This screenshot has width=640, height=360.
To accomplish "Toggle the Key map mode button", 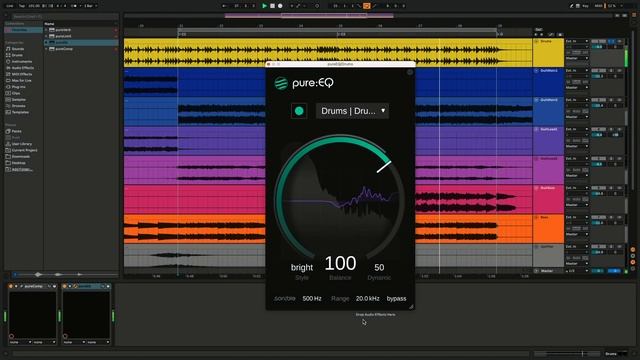I will tap(585, 6).
